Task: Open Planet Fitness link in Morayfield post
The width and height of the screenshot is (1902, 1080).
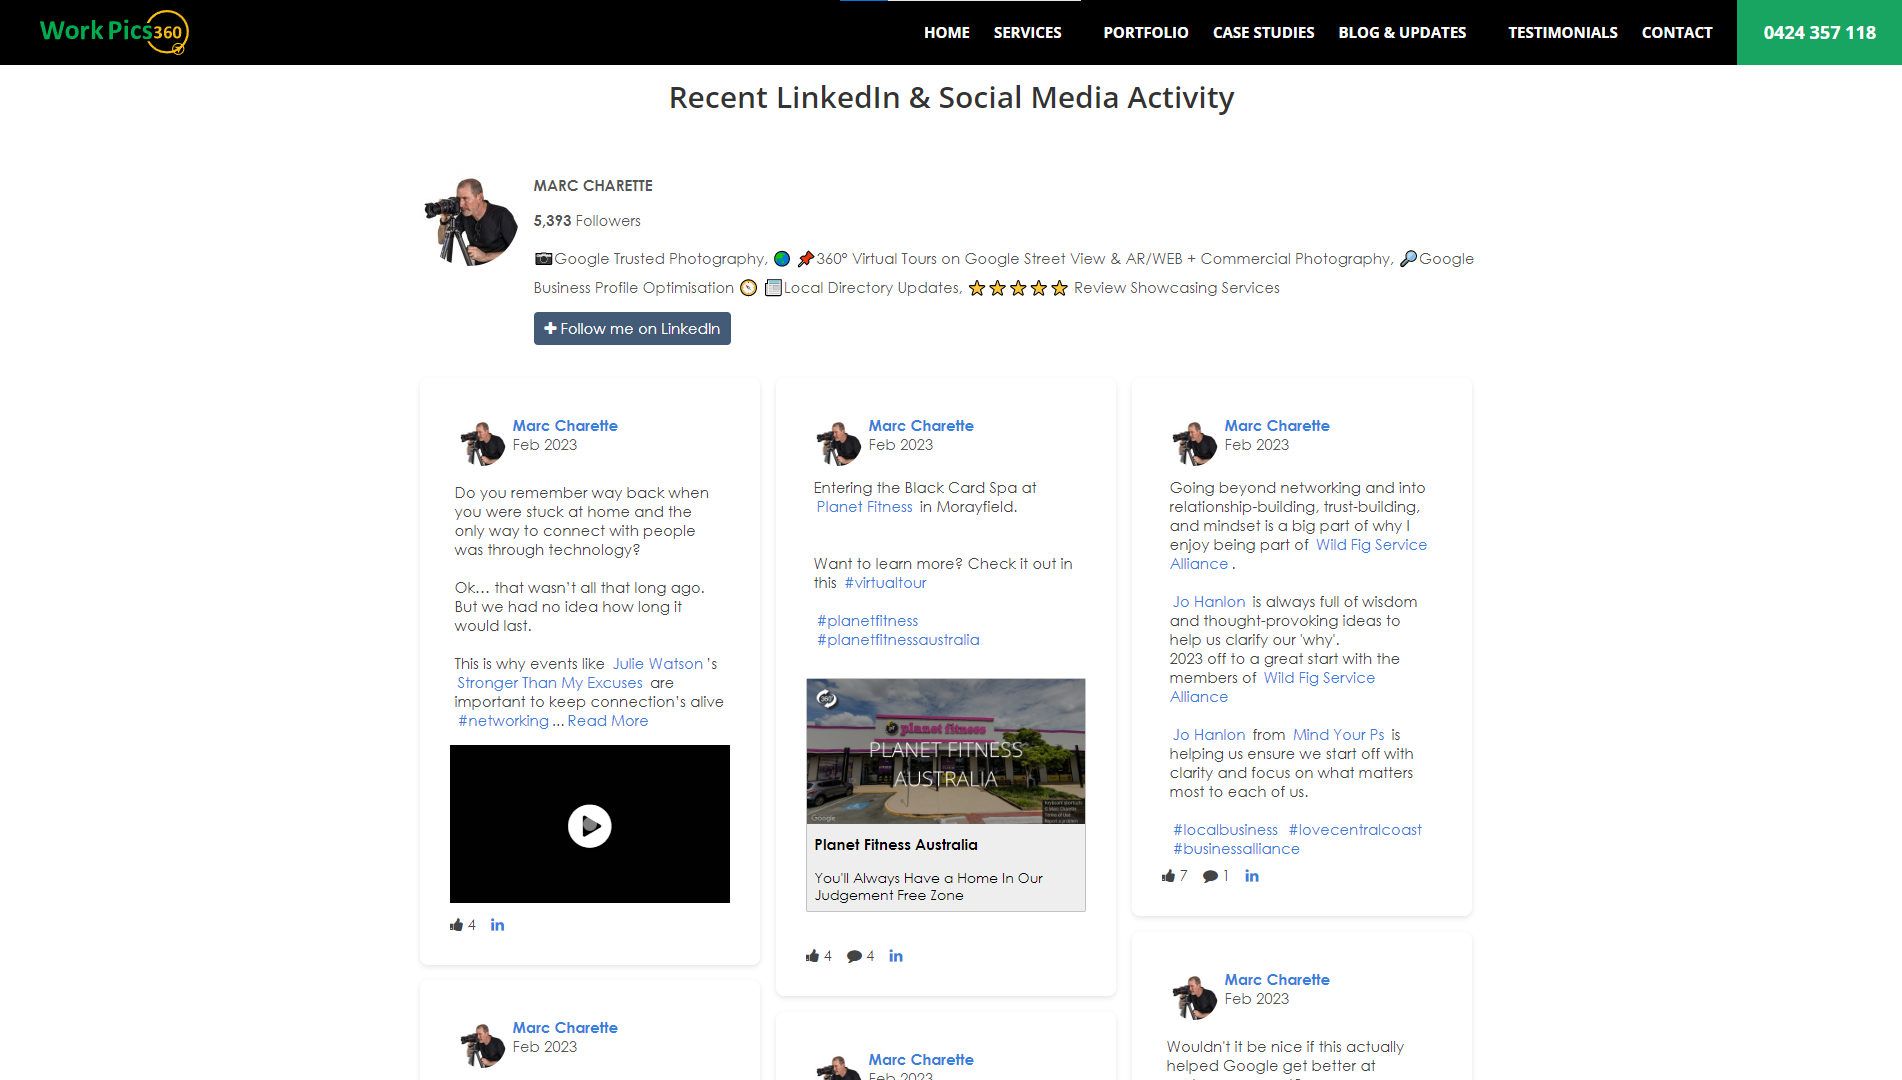Action: (x=864, y=506)
